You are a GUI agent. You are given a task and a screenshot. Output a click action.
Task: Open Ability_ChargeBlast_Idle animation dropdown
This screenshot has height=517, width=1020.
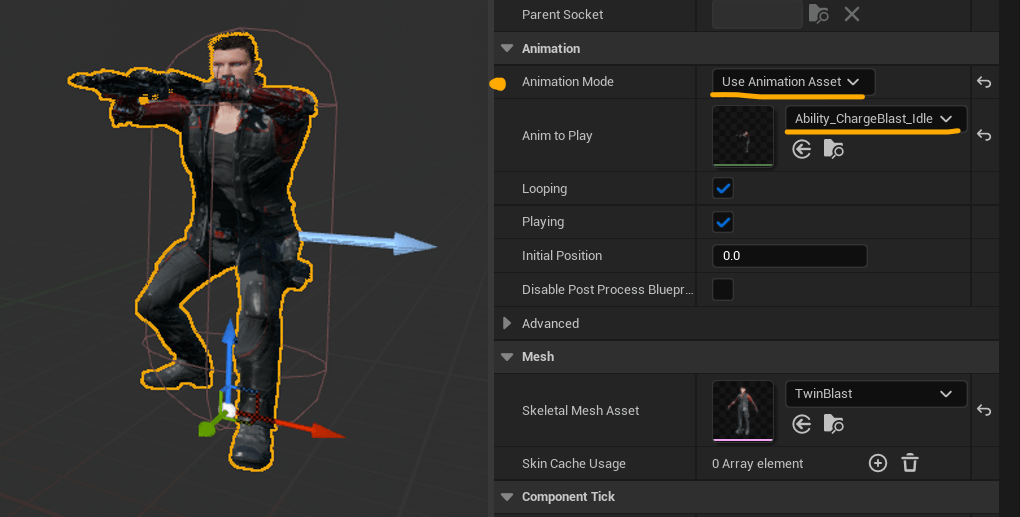click(876, 119)
